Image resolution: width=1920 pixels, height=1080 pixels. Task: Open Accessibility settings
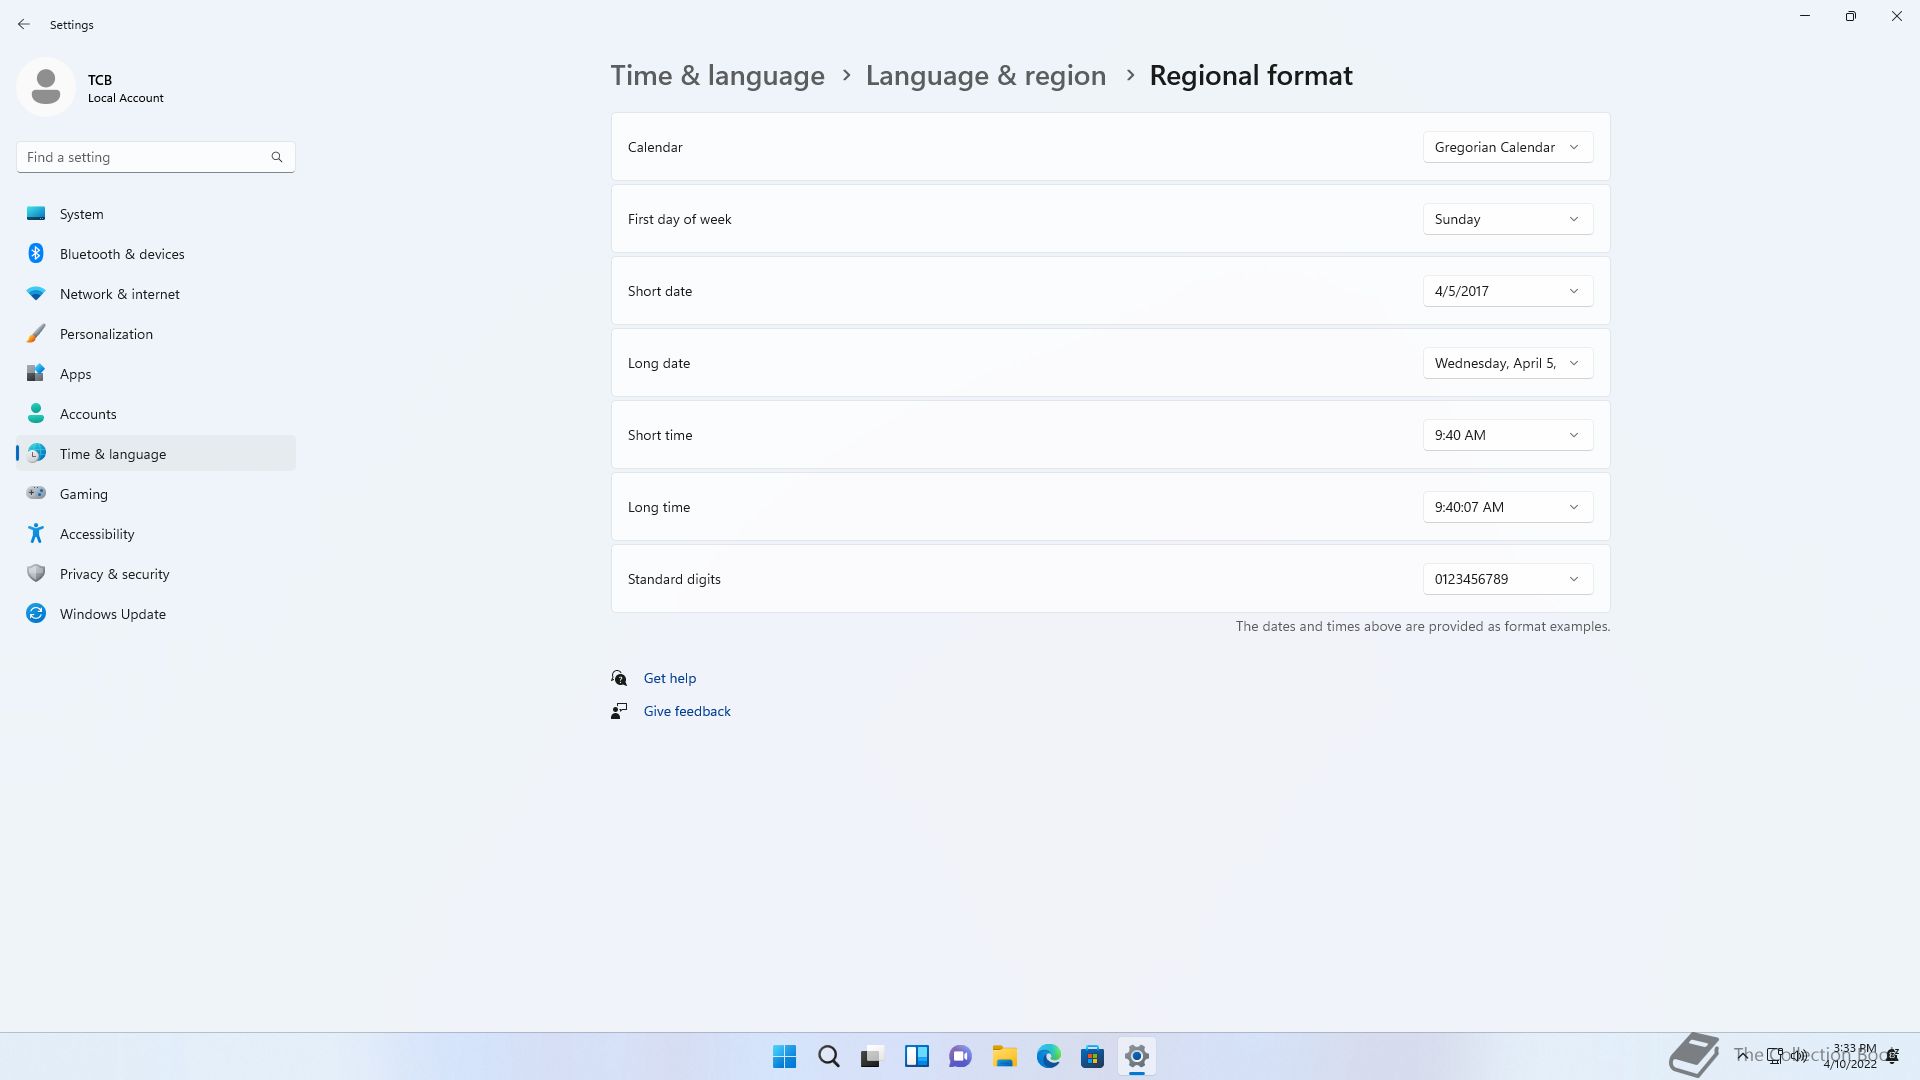pos(156,534)
